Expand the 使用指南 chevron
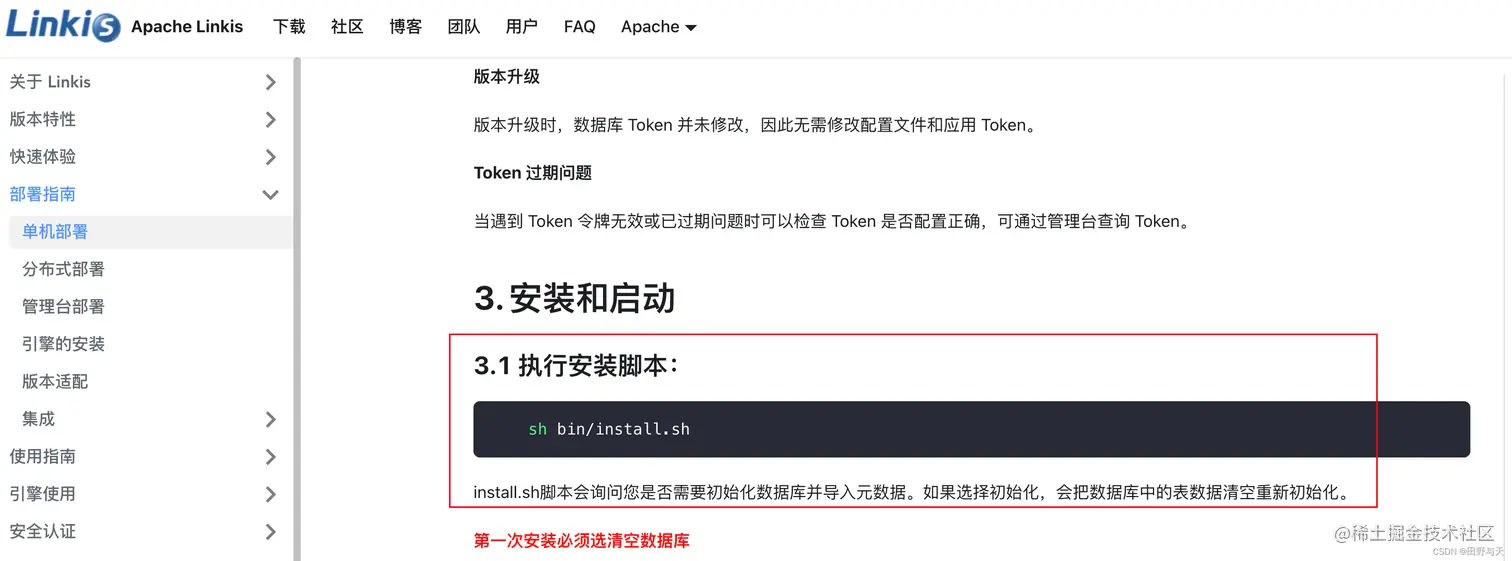Screen dimensions: 1512x561 click(270, 457)
